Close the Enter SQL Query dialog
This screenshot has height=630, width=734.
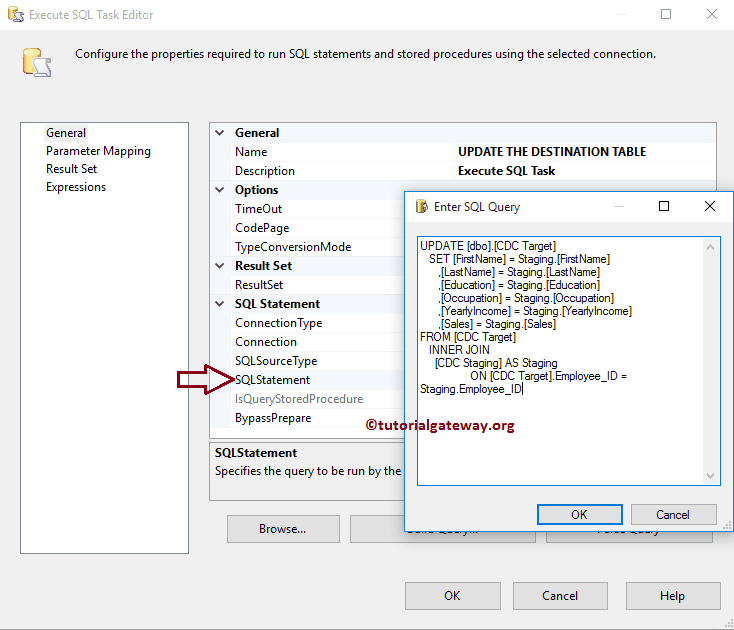tap(710, 206)
